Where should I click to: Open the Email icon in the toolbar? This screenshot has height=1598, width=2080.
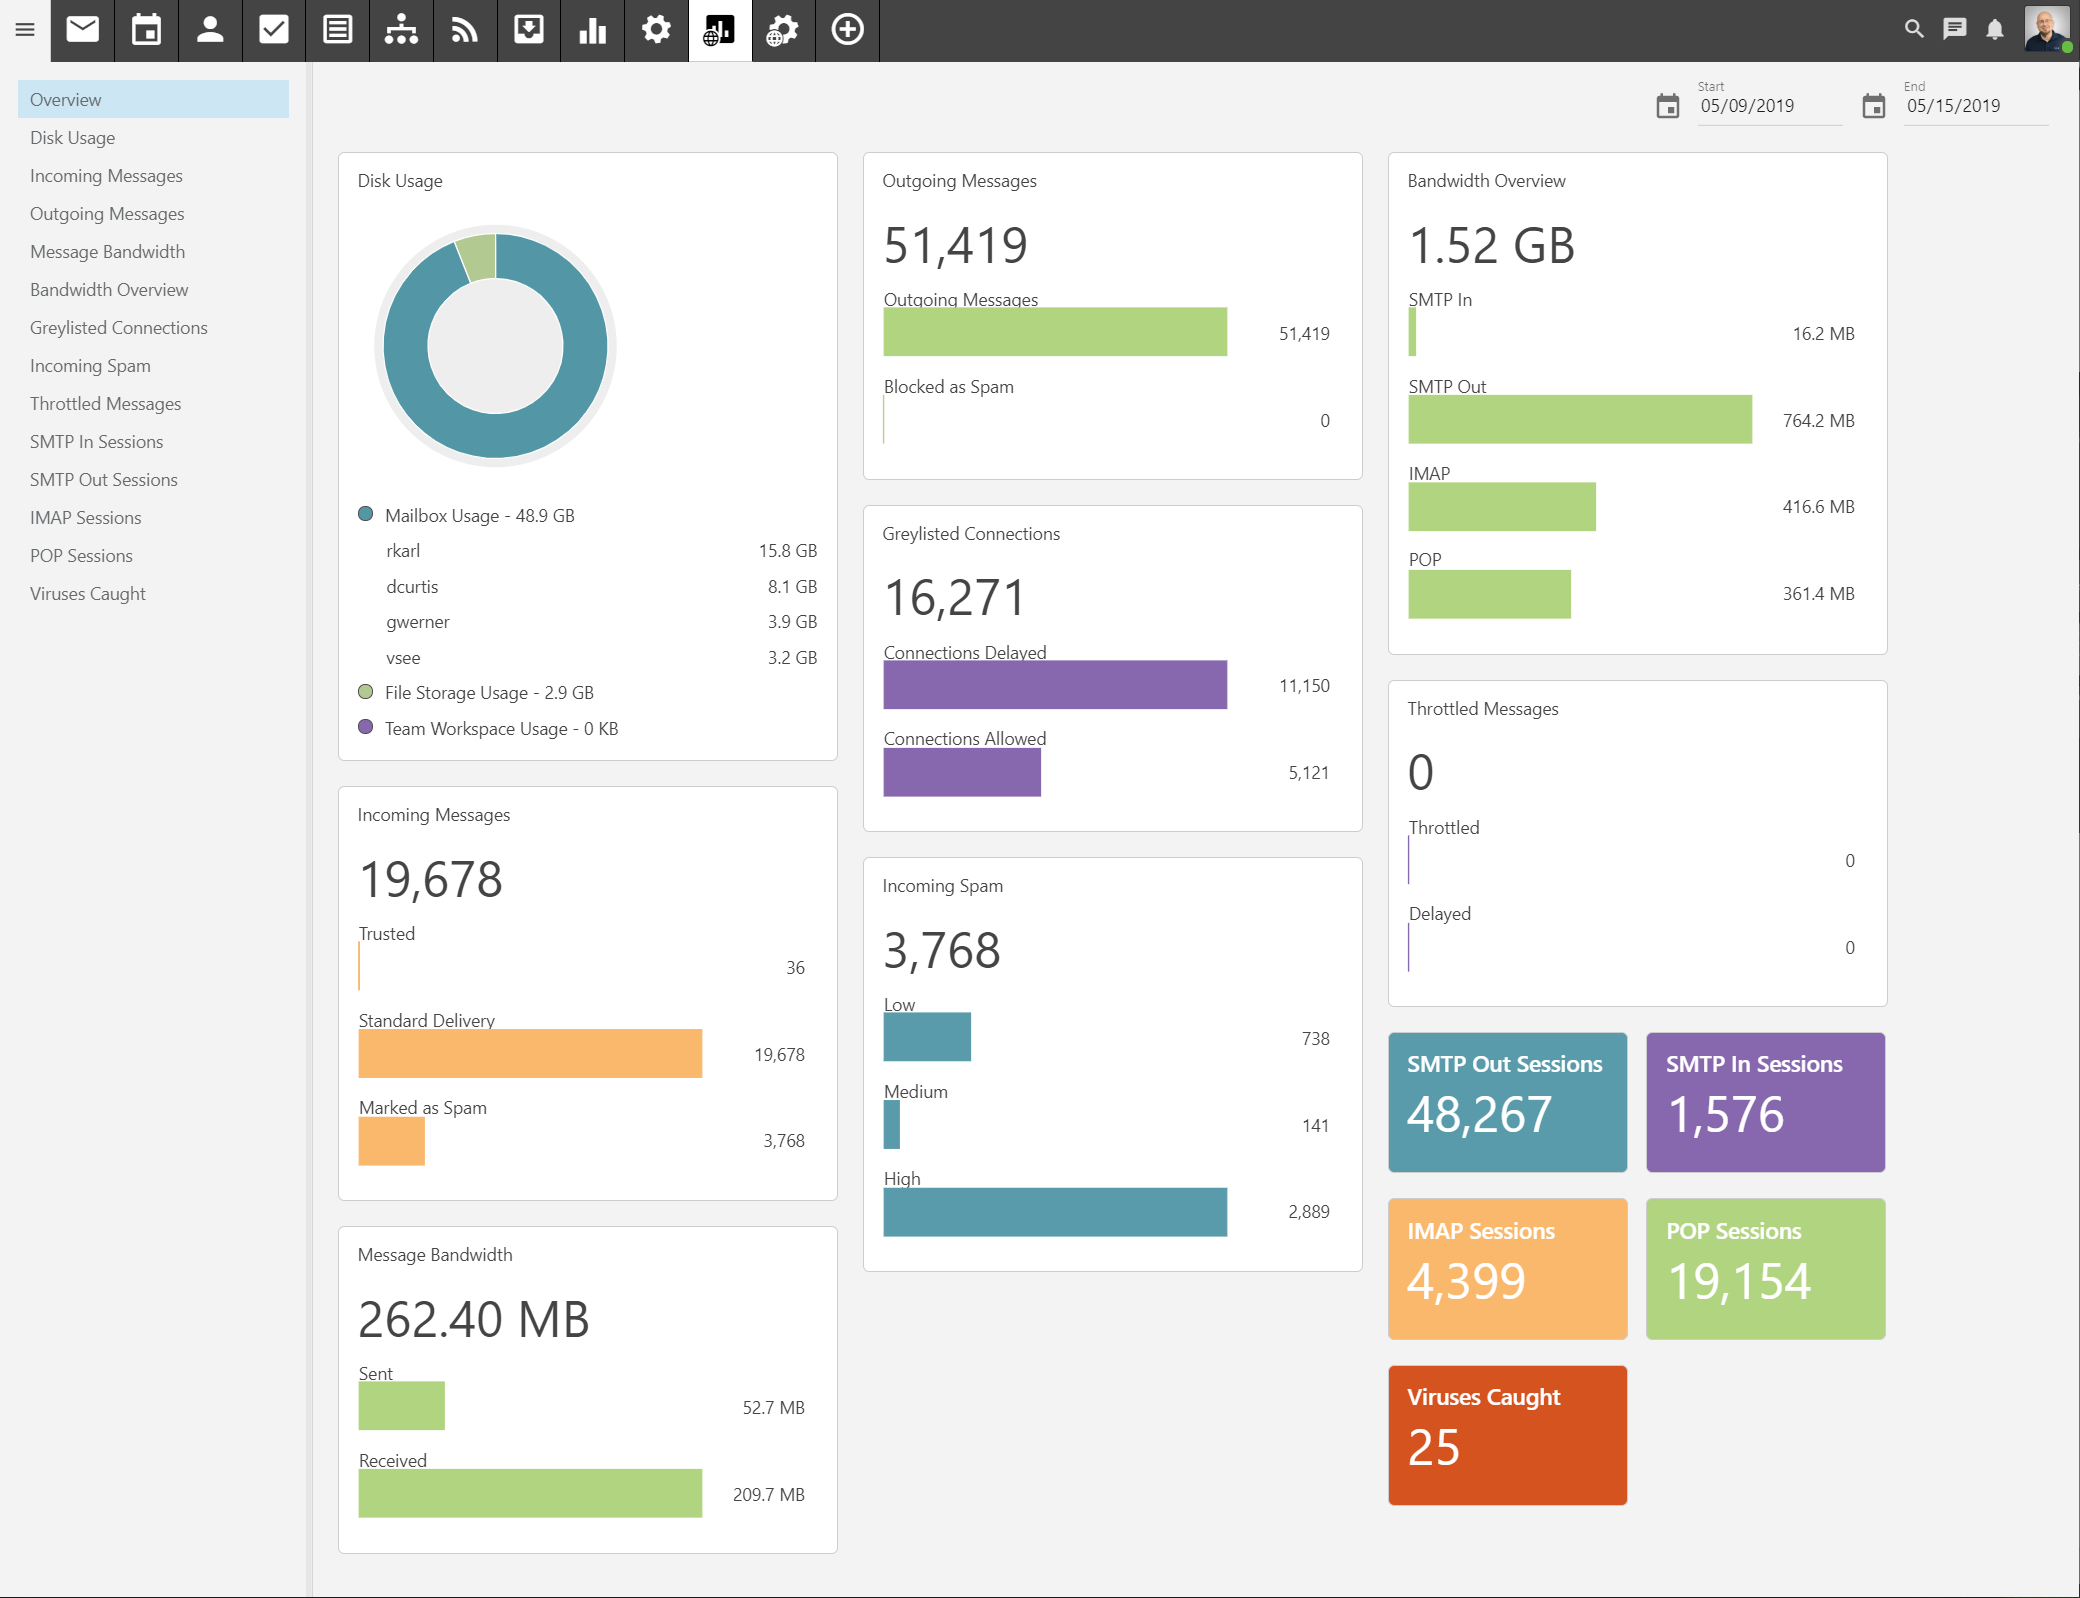tap(82, 30)
